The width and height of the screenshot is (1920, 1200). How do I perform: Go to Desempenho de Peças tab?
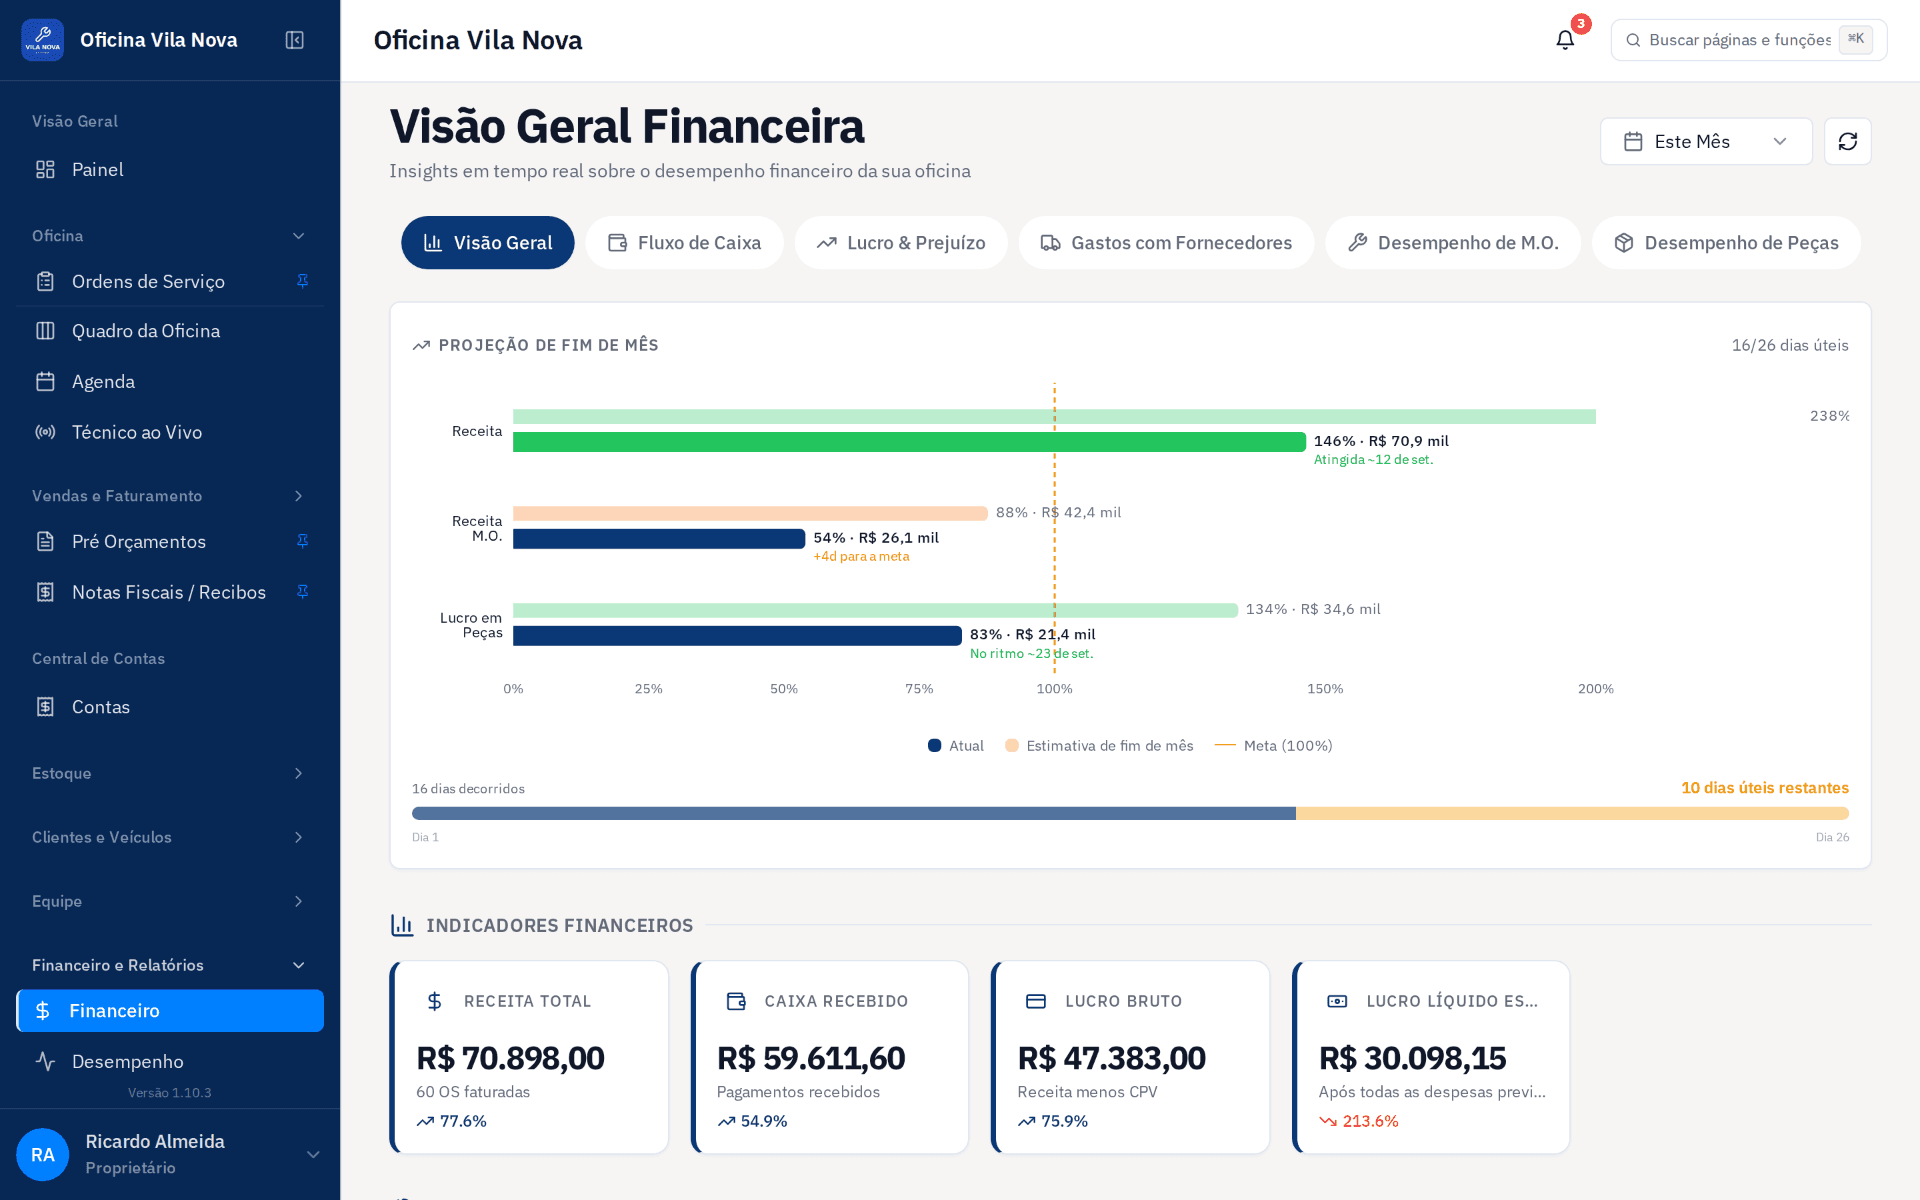click(x=1726, y=243)
